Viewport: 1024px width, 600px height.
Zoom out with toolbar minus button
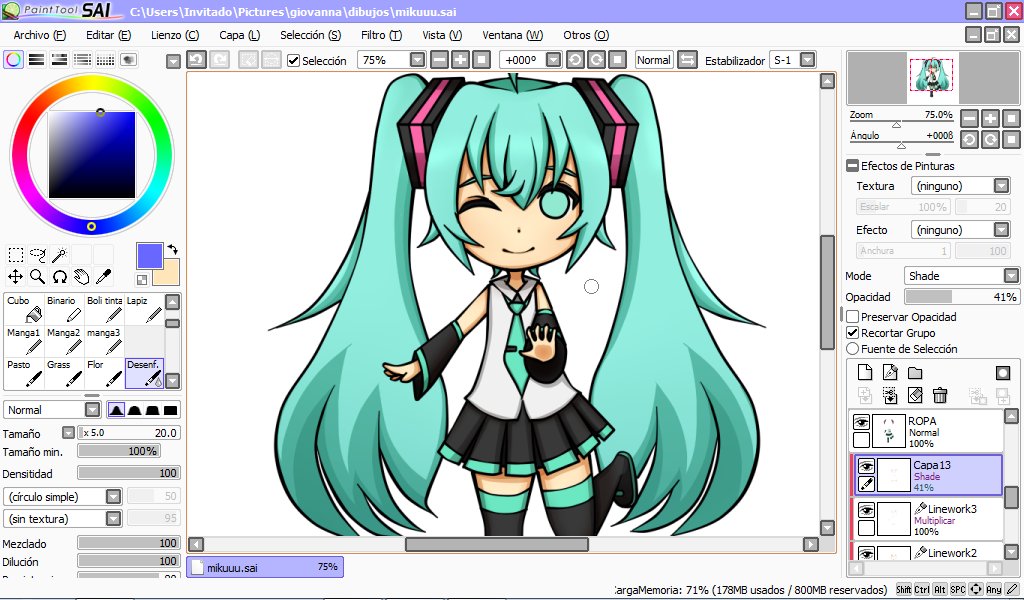[440, 60]
